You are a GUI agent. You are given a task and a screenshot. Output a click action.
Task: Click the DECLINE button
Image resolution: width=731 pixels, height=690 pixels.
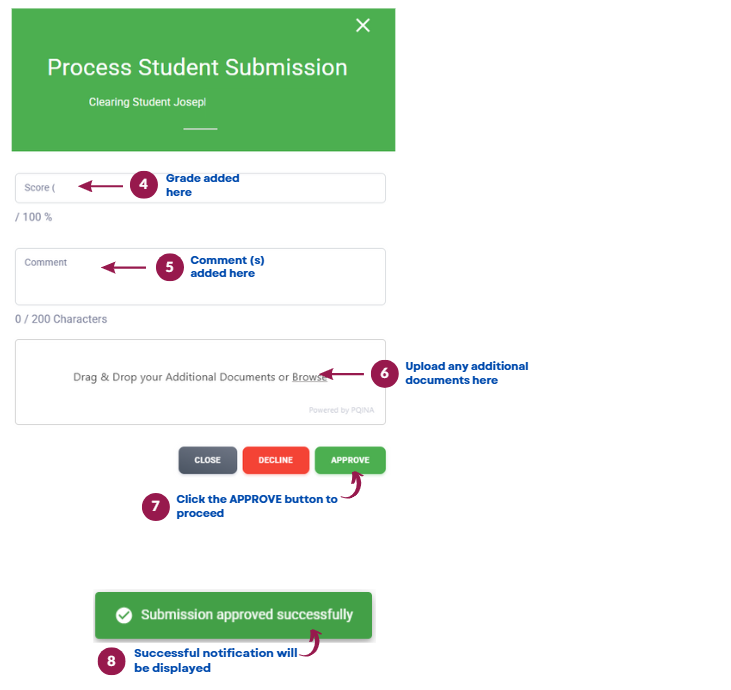(276, 460)
